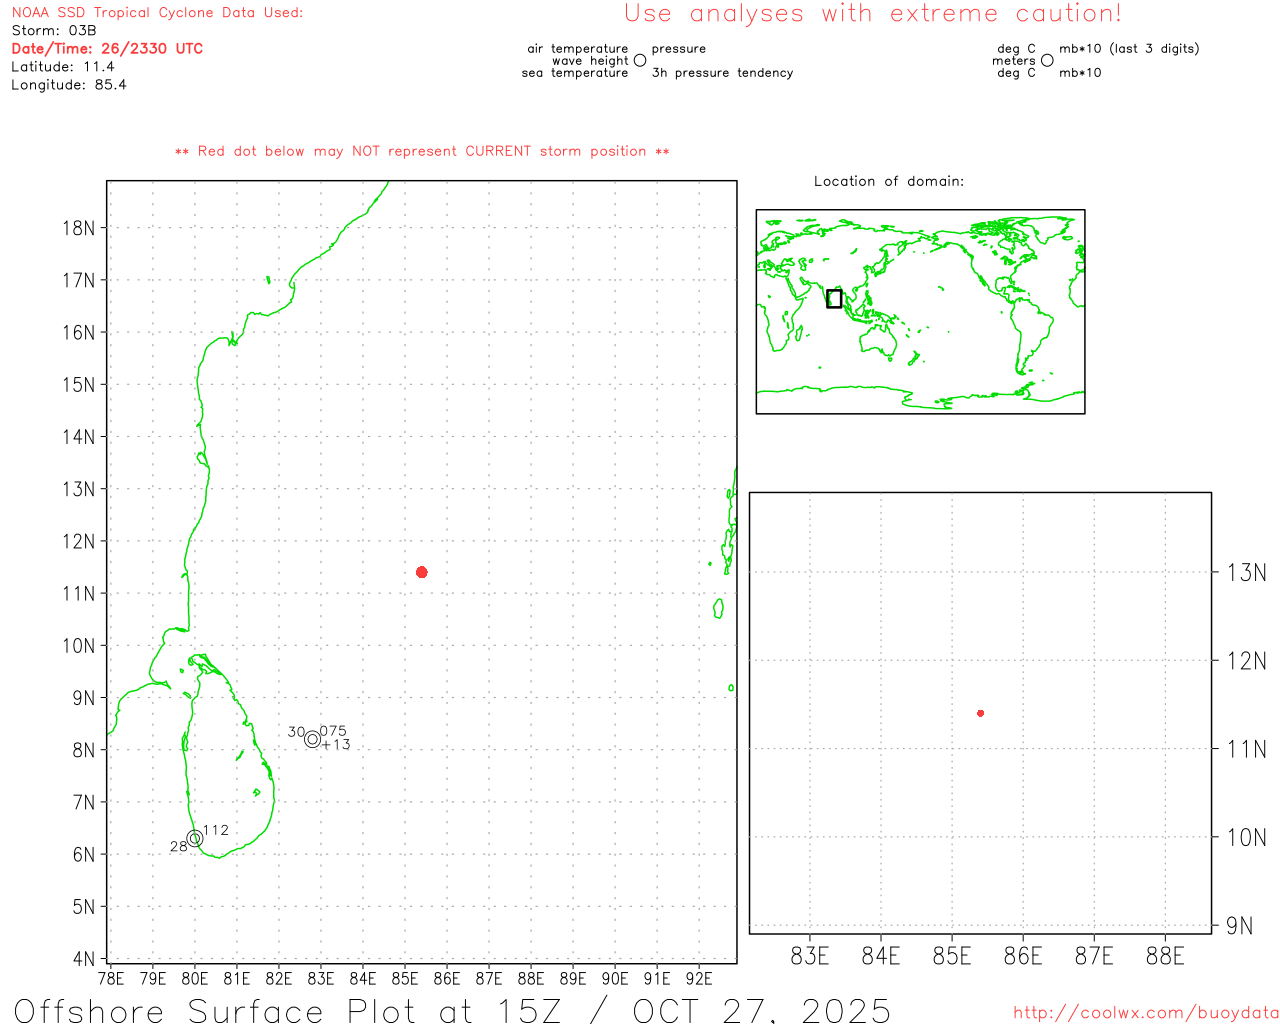Click the extreme caution warning heading

pyautogui.click(x=872, y=14)
